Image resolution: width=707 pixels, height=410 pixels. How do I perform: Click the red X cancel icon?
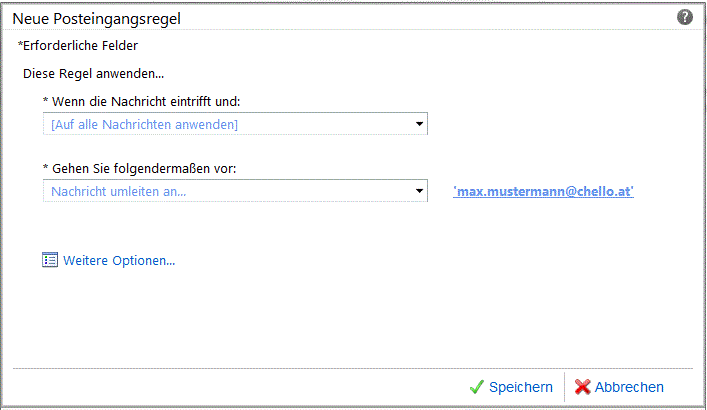[x=582, y=387]
